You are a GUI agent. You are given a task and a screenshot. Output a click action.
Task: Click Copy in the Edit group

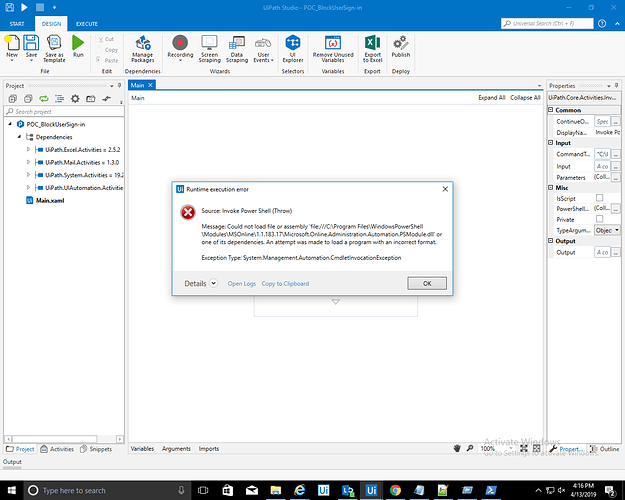[107, 50]
